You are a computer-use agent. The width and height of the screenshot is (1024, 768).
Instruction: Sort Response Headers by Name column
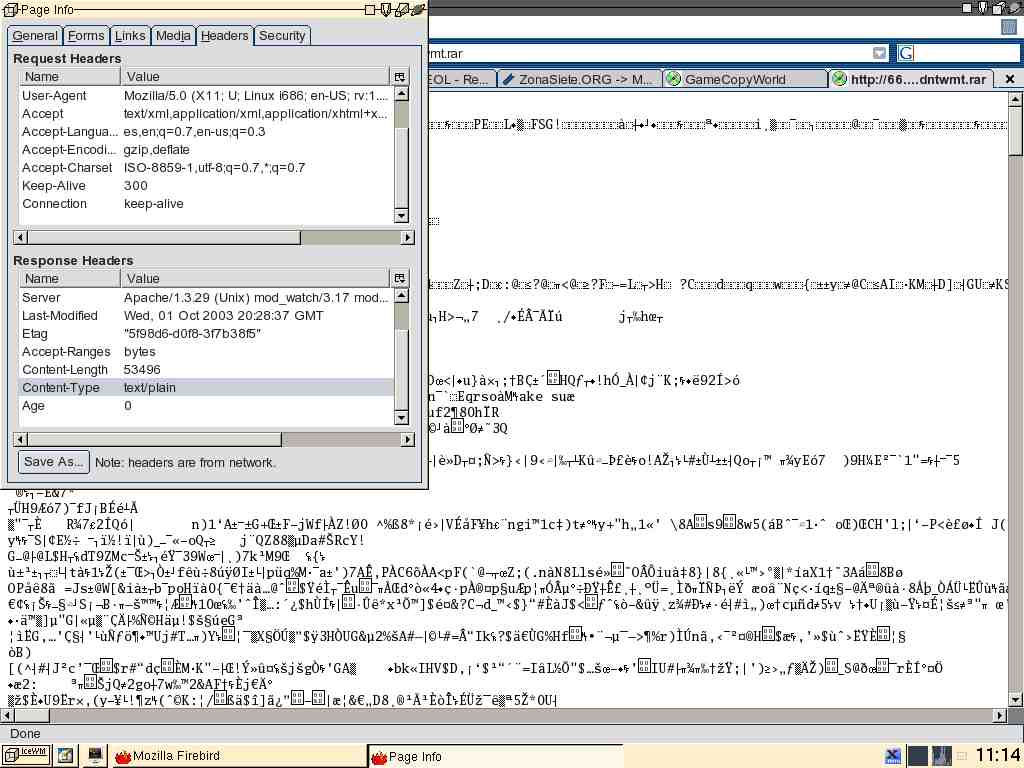point(69,278)
